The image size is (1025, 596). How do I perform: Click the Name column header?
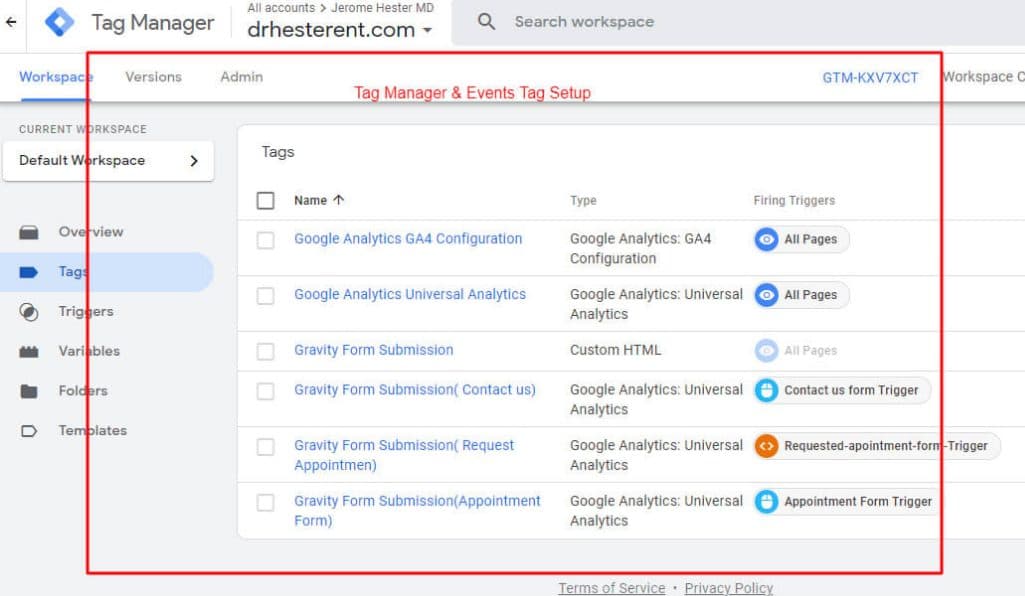311,200
